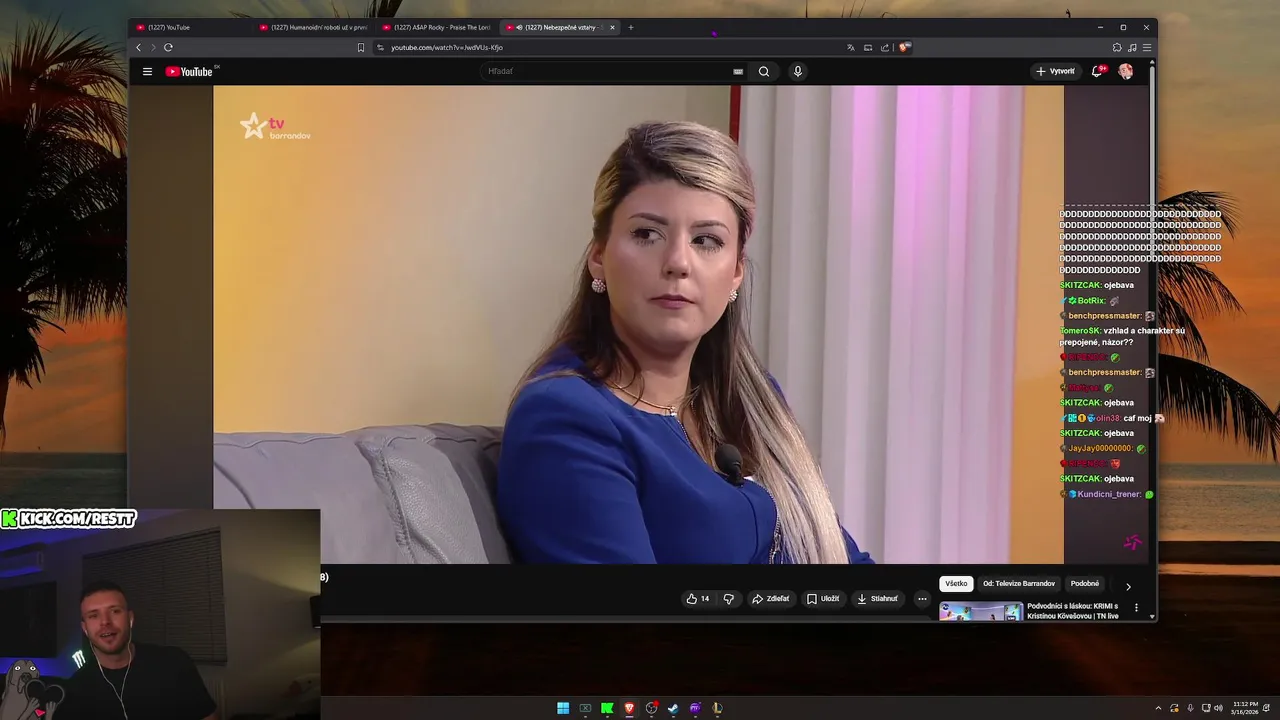Open the on-screen keyboard in search box

click(x=738, y=71)
